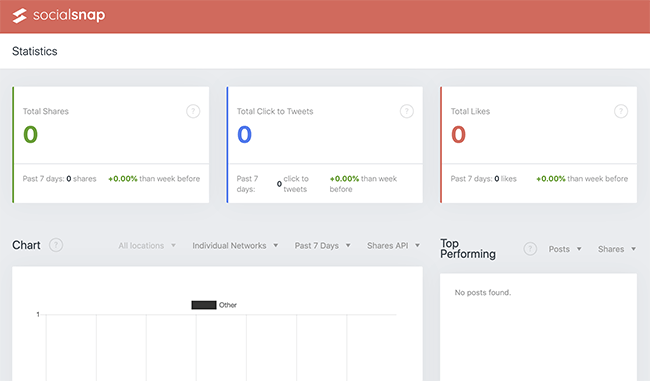Screen dimensions: 650x381
Task: Open the Total Shares help icon
Action: [x=193, y=111]
